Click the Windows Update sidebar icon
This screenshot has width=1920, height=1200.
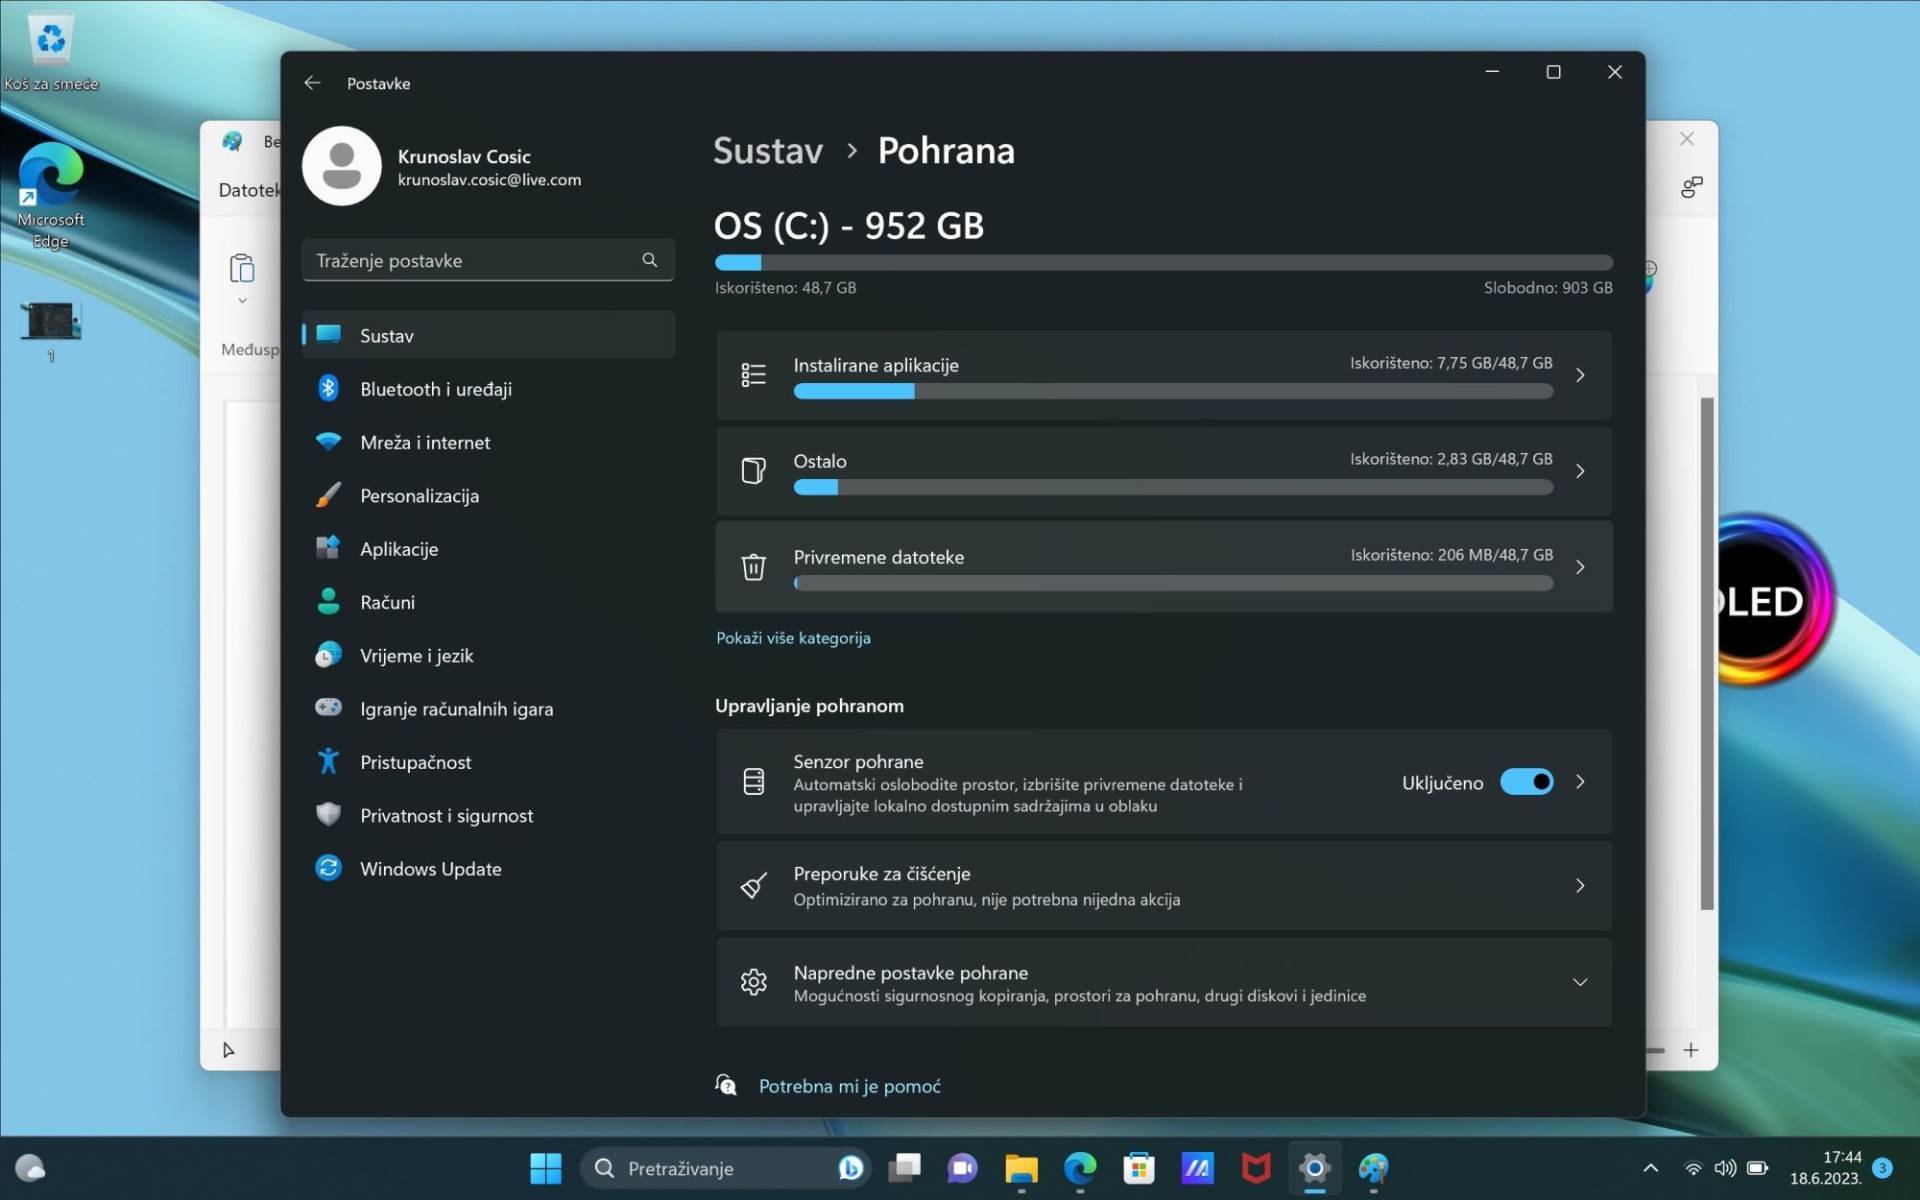pos(328,868)
